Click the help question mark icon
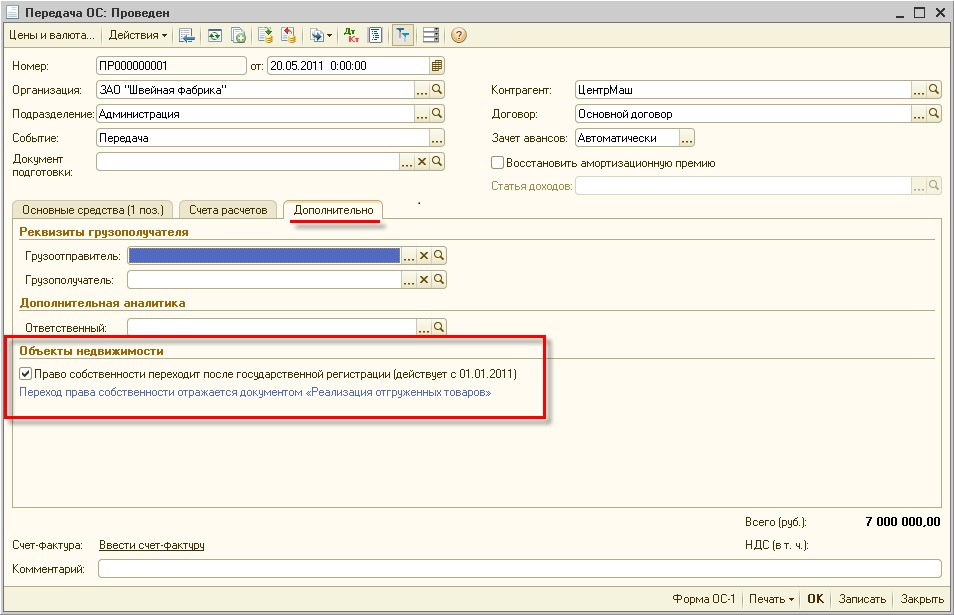 [x=459, y=35]
